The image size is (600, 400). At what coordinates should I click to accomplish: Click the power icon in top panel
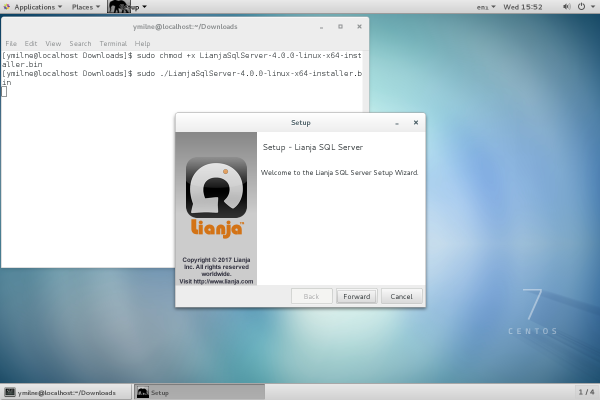click(584, 7)
